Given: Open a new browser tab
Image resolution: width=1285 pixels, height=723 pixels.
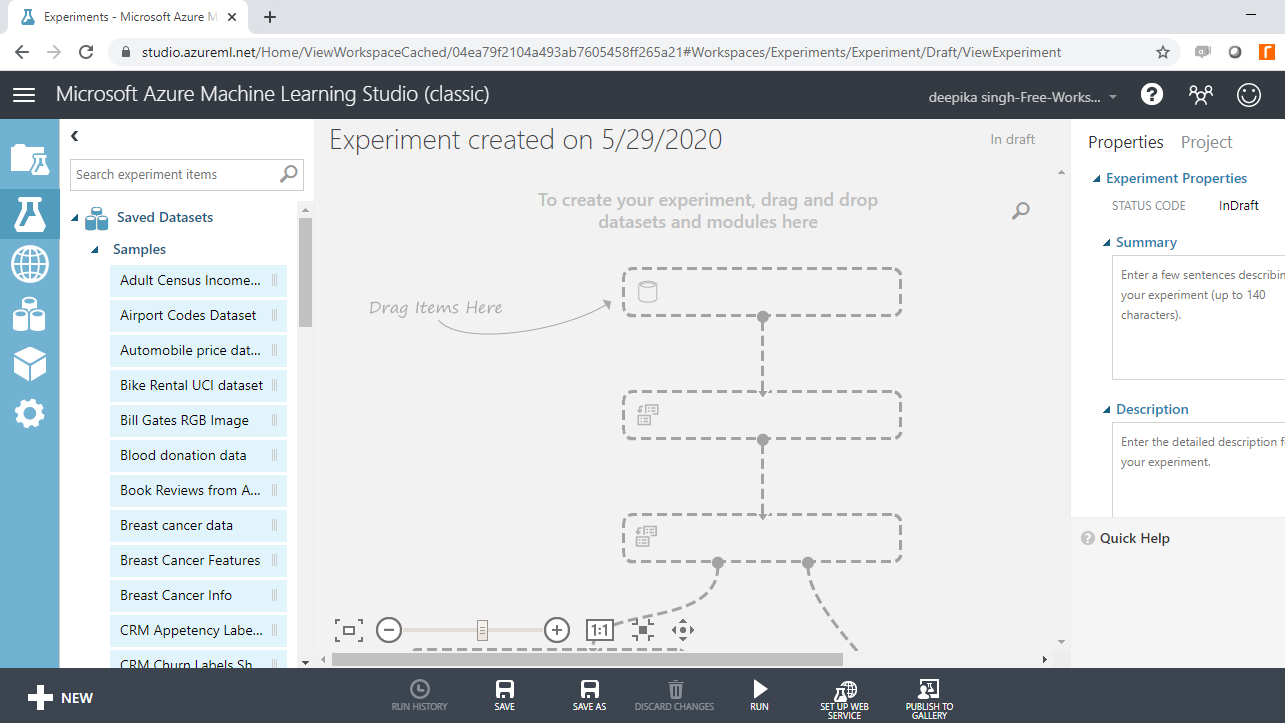Looking at the screenshot, I should click(x=270, y=17).
